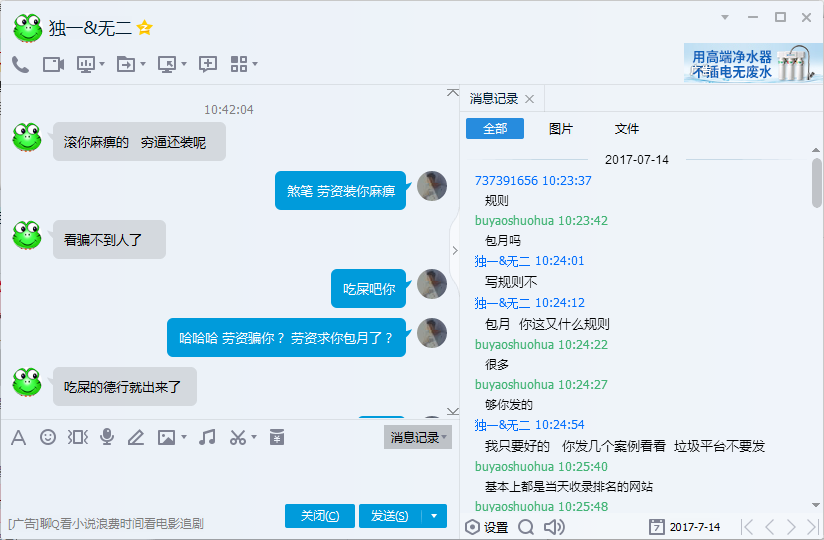Send a red packet with the yen icon
This screenshot has width=824, height=540.
click(277, 437)
